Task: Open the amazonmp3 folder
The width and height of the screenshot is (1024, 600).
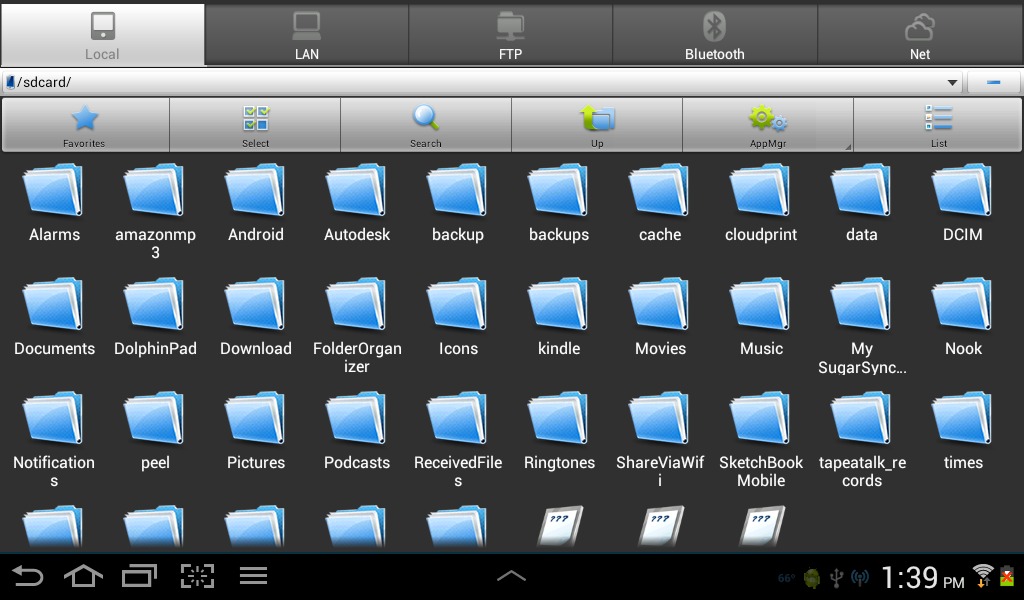Action: pyautogui.click(x=155, y=210)
